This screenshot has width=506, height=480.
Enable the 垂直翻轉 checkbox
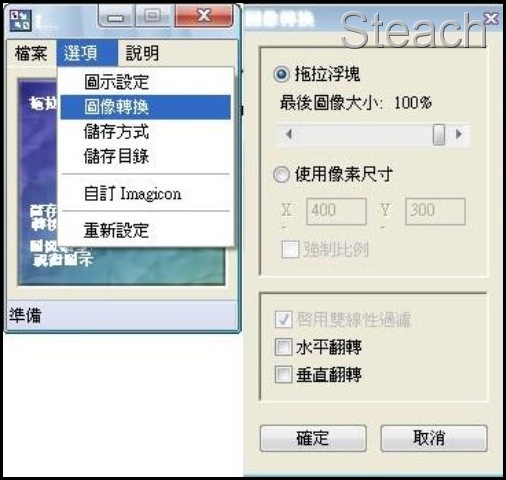tap(283, 374)
